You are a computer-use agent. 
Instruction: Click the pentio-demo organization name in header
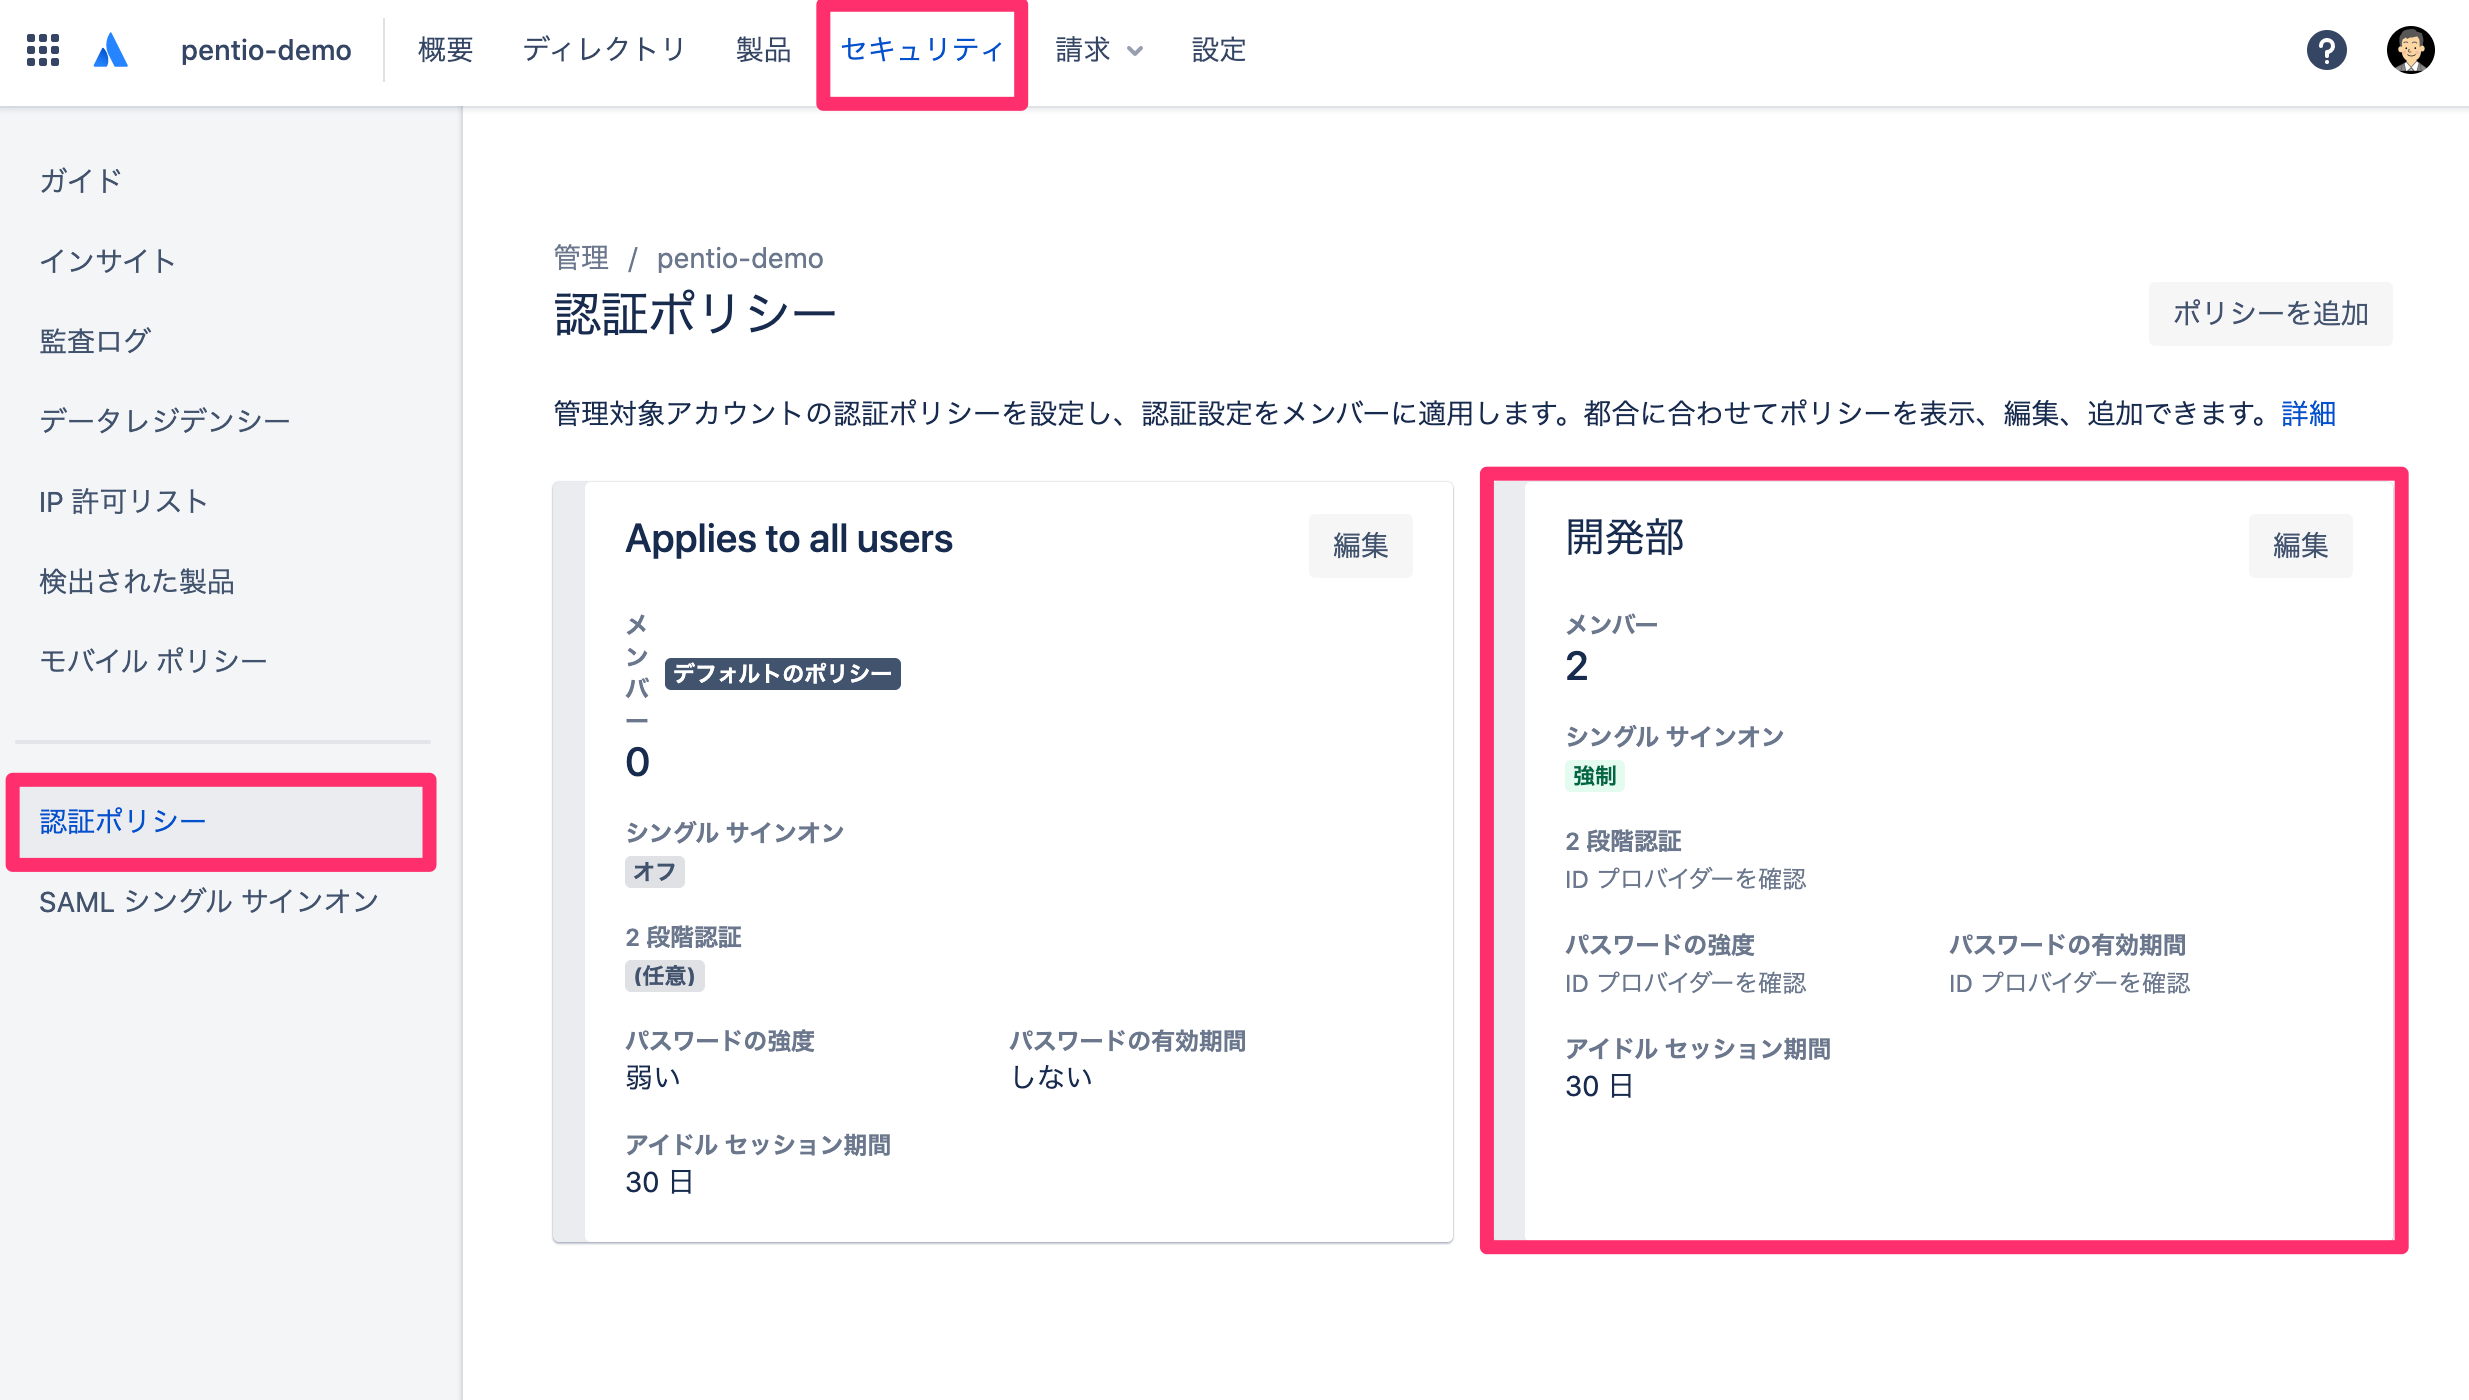pos(266,50)
